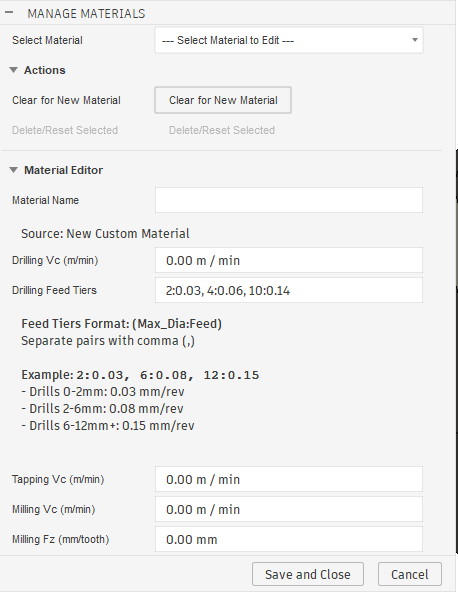Screen dimensions: 458x593
Task: Edit the Milling Vc value field
Action: pyautogui.click(x=289, y=509)
